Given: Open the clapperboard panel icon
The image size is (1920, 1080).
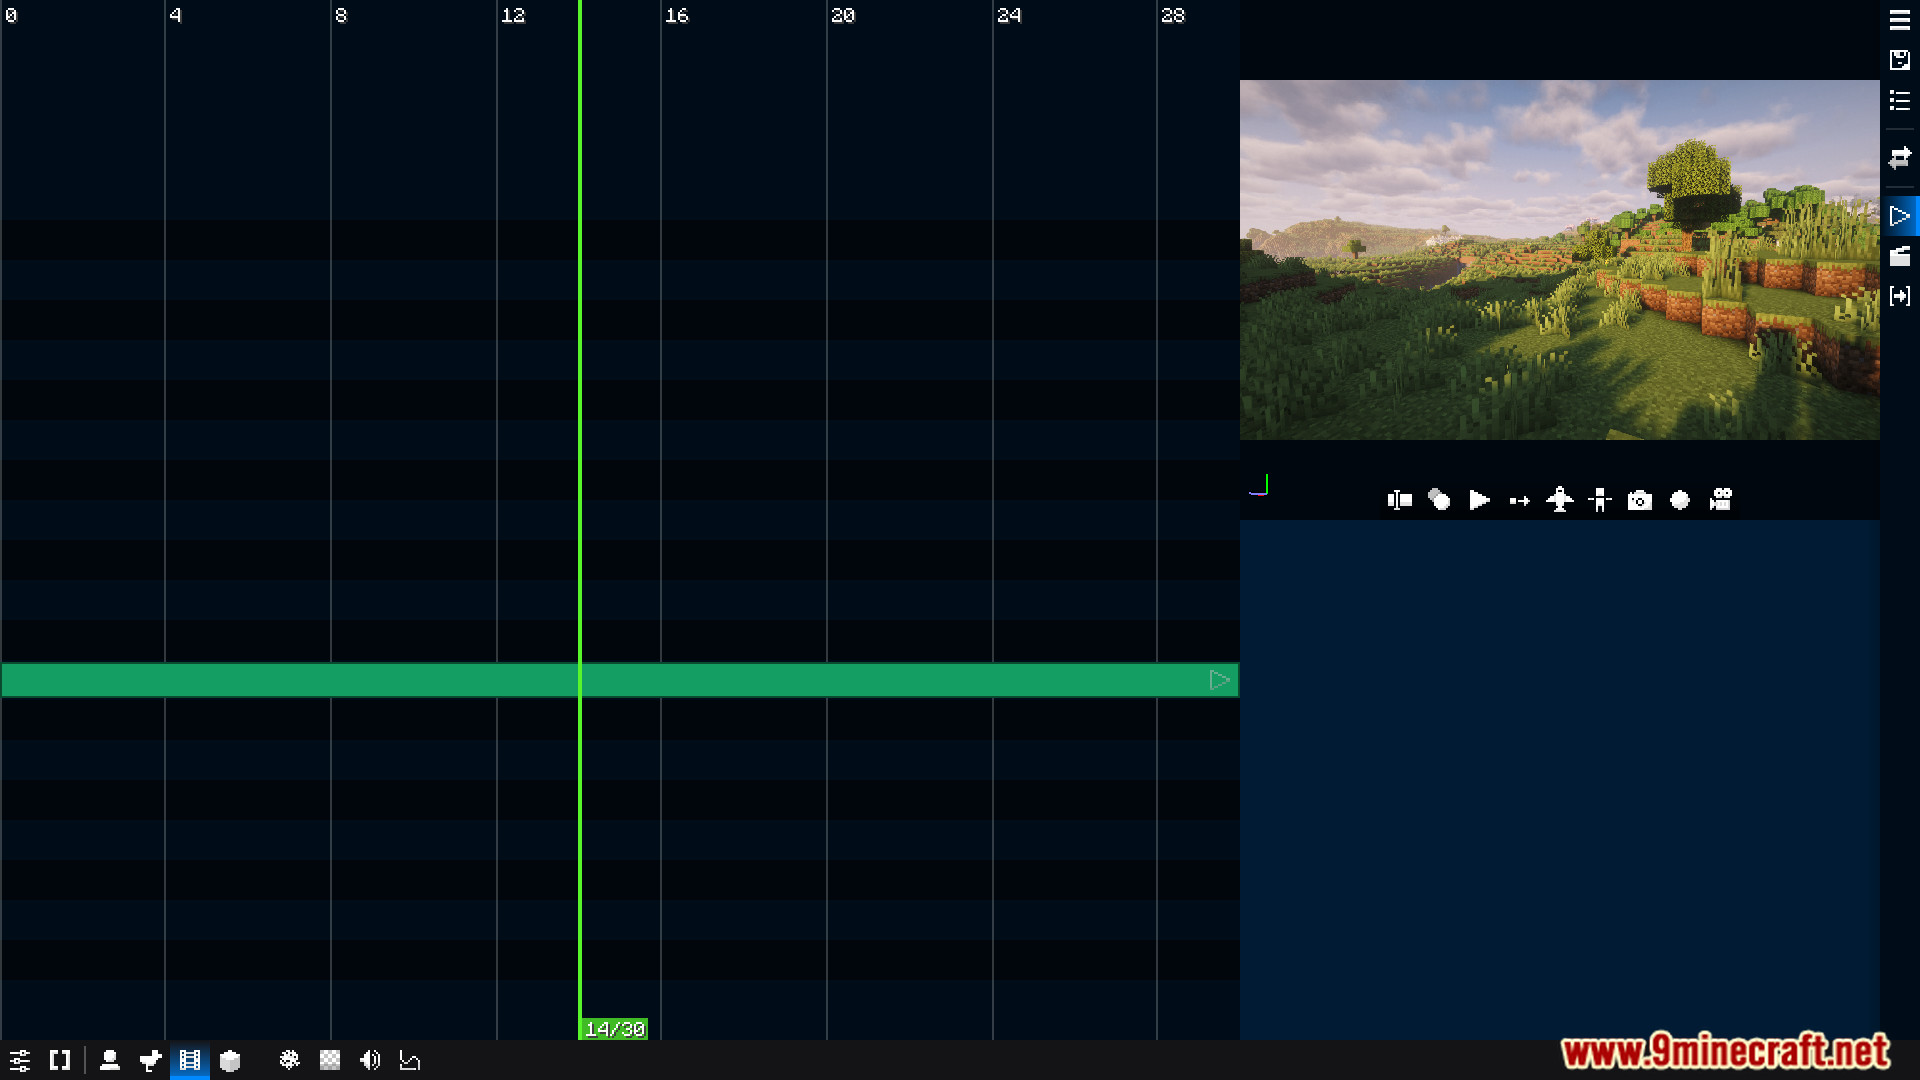Looking at the screenshot, I should click(x=1899, y=256).
